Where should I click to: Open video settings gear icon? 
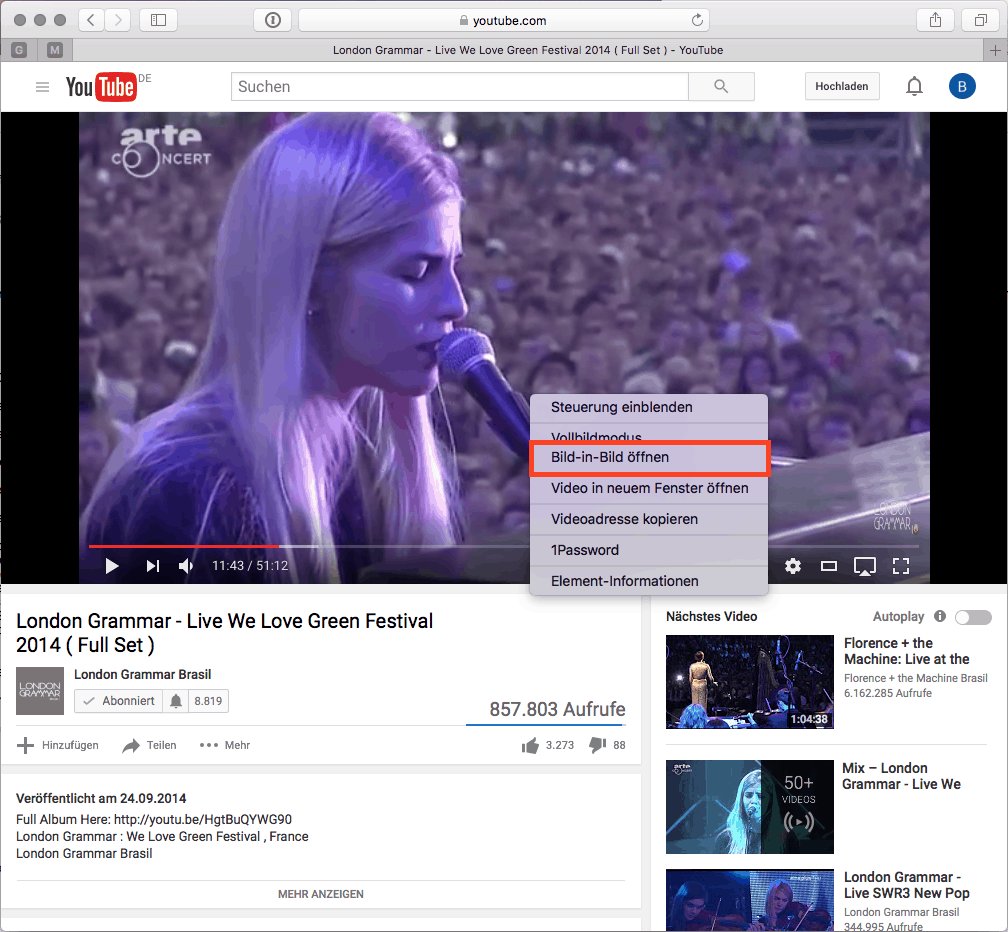click(793, 566)
